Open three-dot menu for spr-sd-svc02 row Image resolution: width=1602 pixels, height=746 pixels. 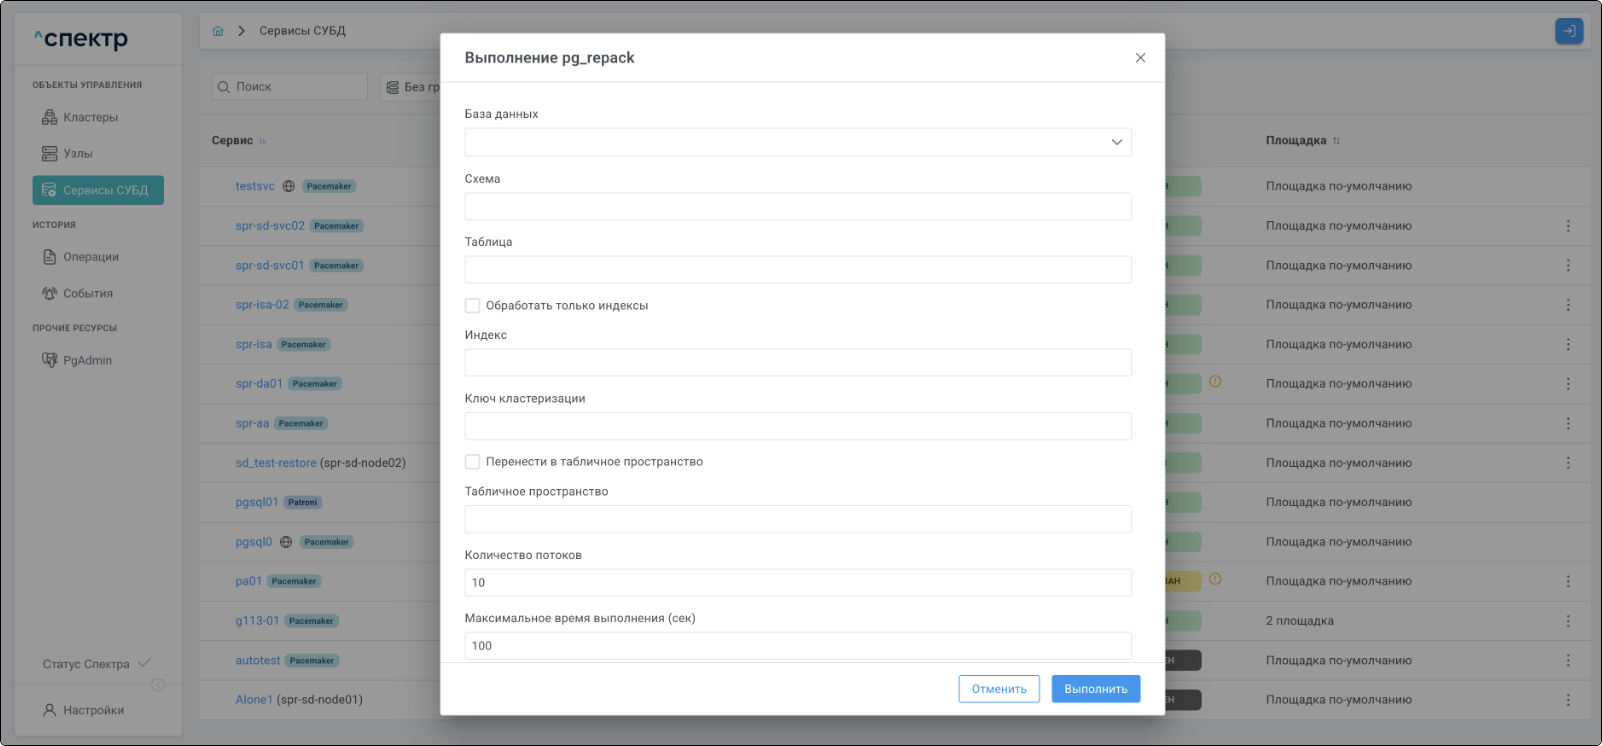click(1567, 226)
